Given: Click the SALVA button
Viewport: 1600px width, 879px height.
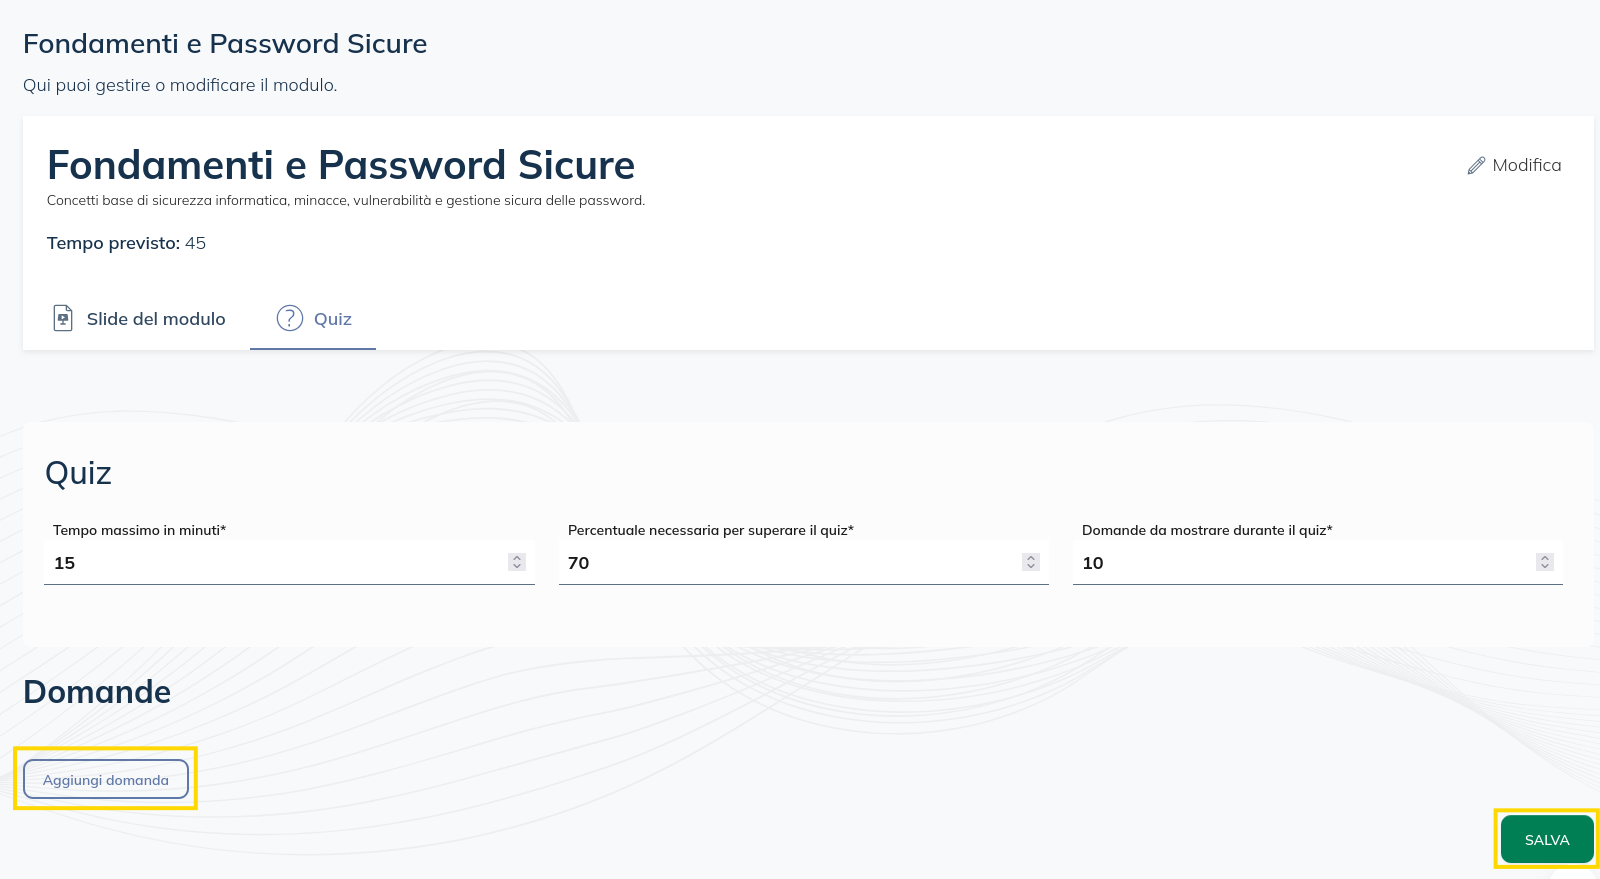Looking at the screenshot, I should (x=1546, y=839).
